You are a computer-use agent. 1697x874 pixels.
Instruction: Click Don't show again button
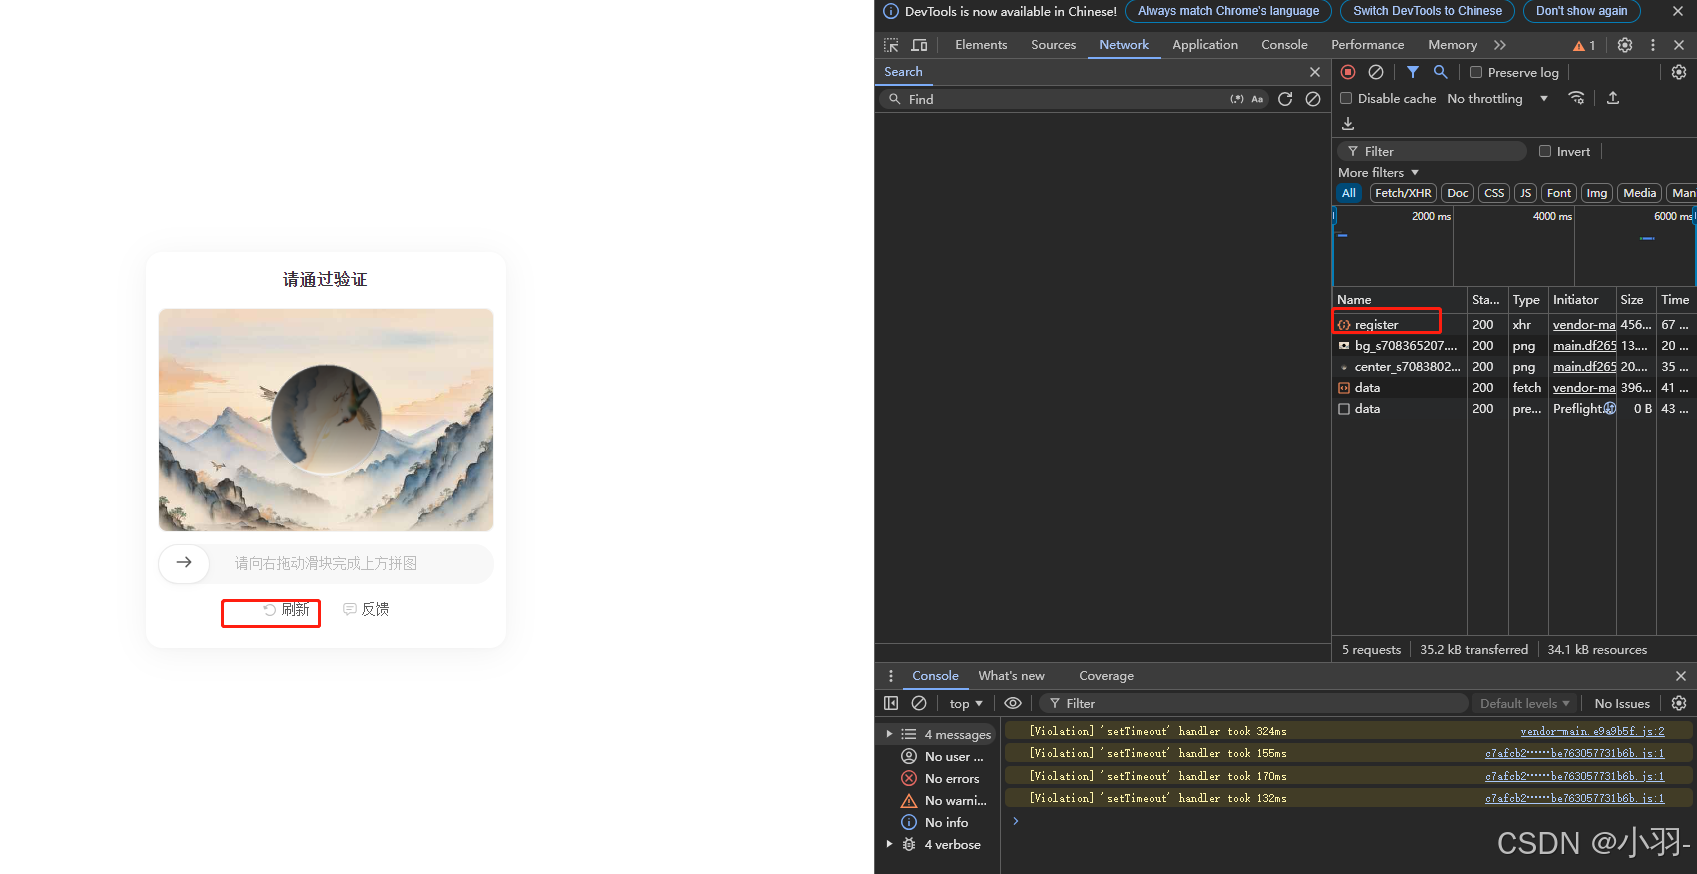[1581, 11]
